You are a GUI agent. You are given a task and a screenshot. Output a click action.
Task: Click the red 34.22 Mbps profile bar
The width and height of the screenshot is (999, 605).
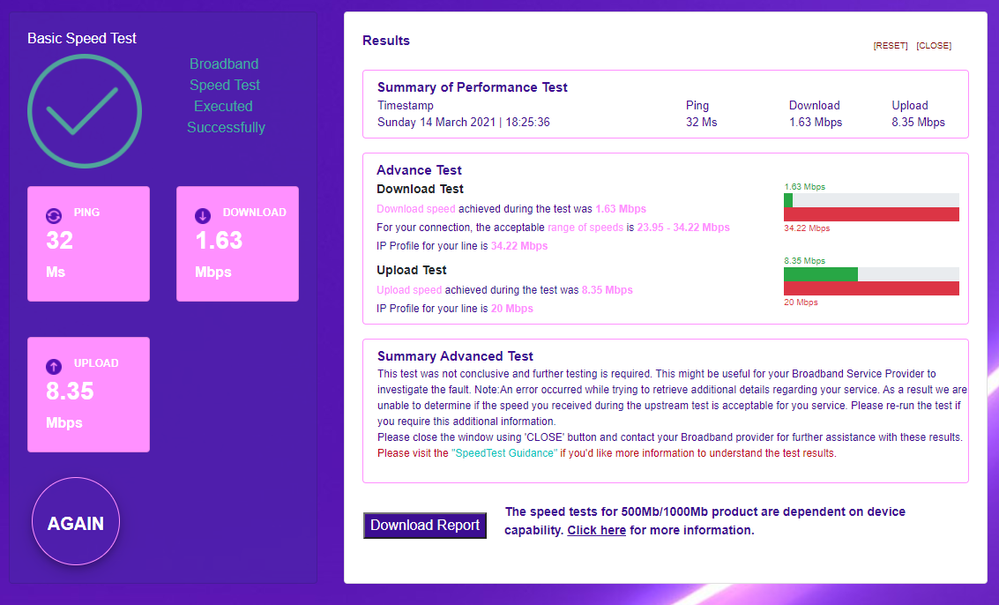click(x=871, y=214)
